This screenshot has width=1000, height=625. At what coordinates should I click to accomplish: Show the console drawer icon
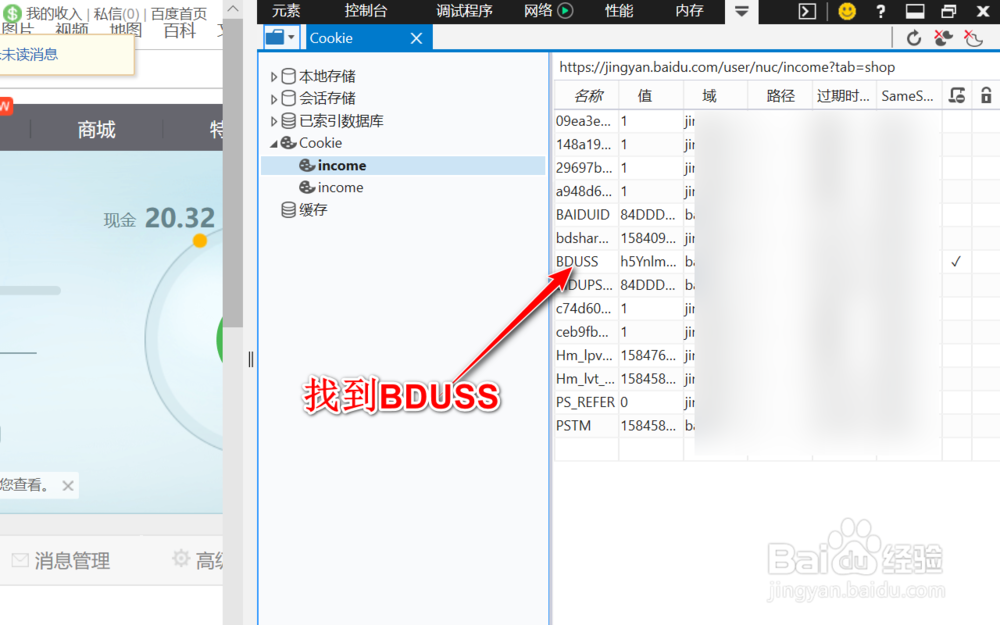[807, 11]
